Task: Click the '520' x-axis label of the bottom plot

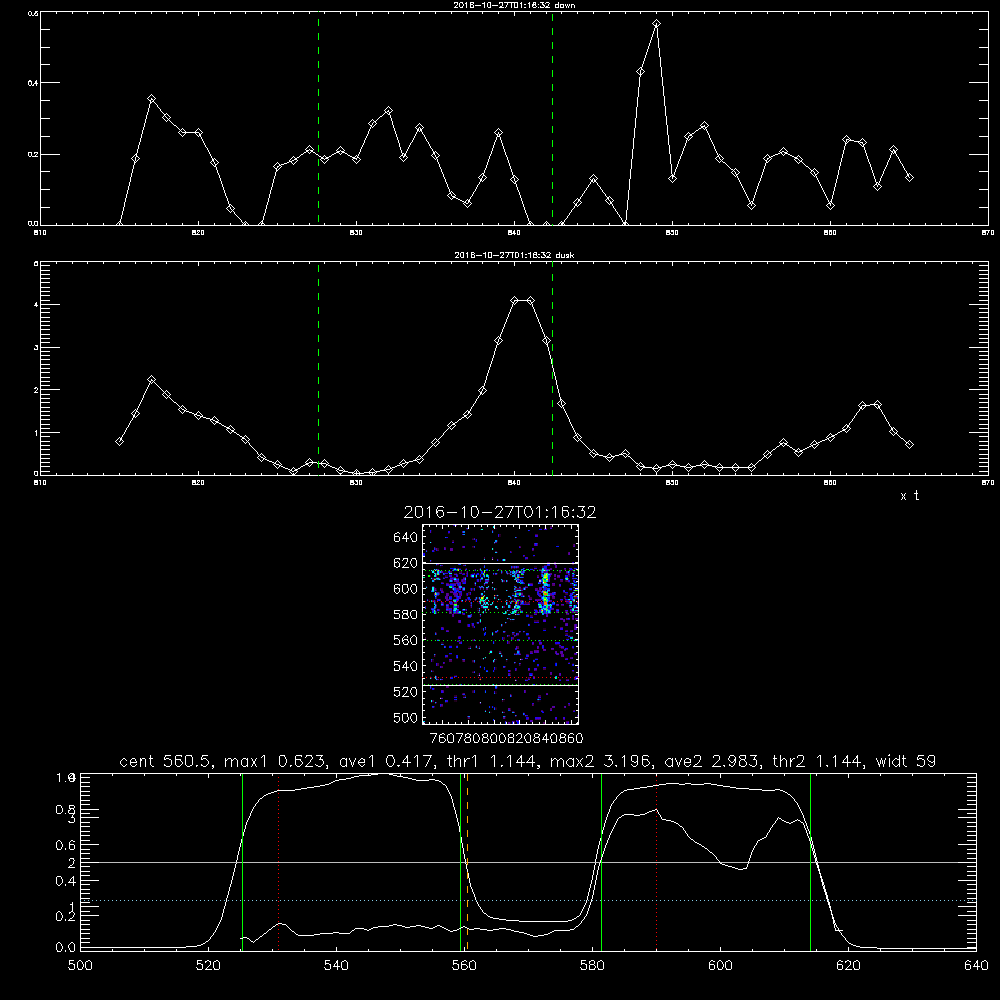Action: (208, 966)
